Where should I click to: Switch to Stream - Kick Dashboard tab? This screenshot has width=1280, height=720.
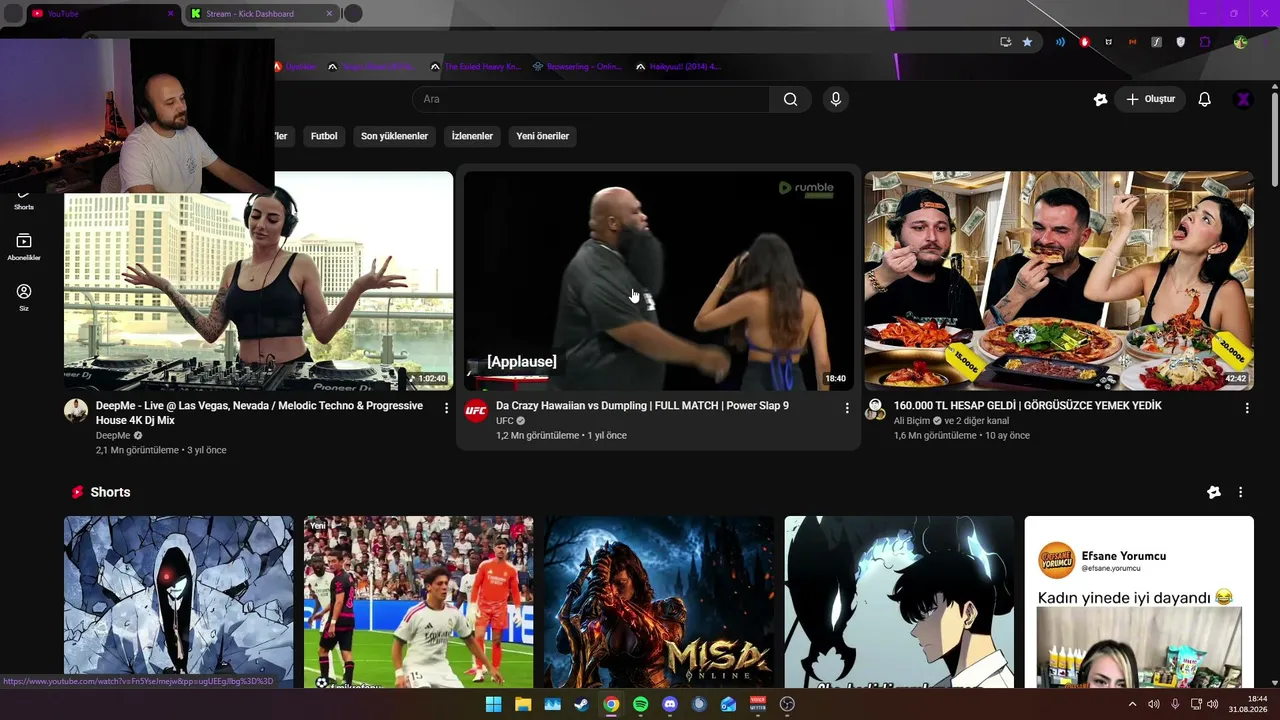point(262,14)
